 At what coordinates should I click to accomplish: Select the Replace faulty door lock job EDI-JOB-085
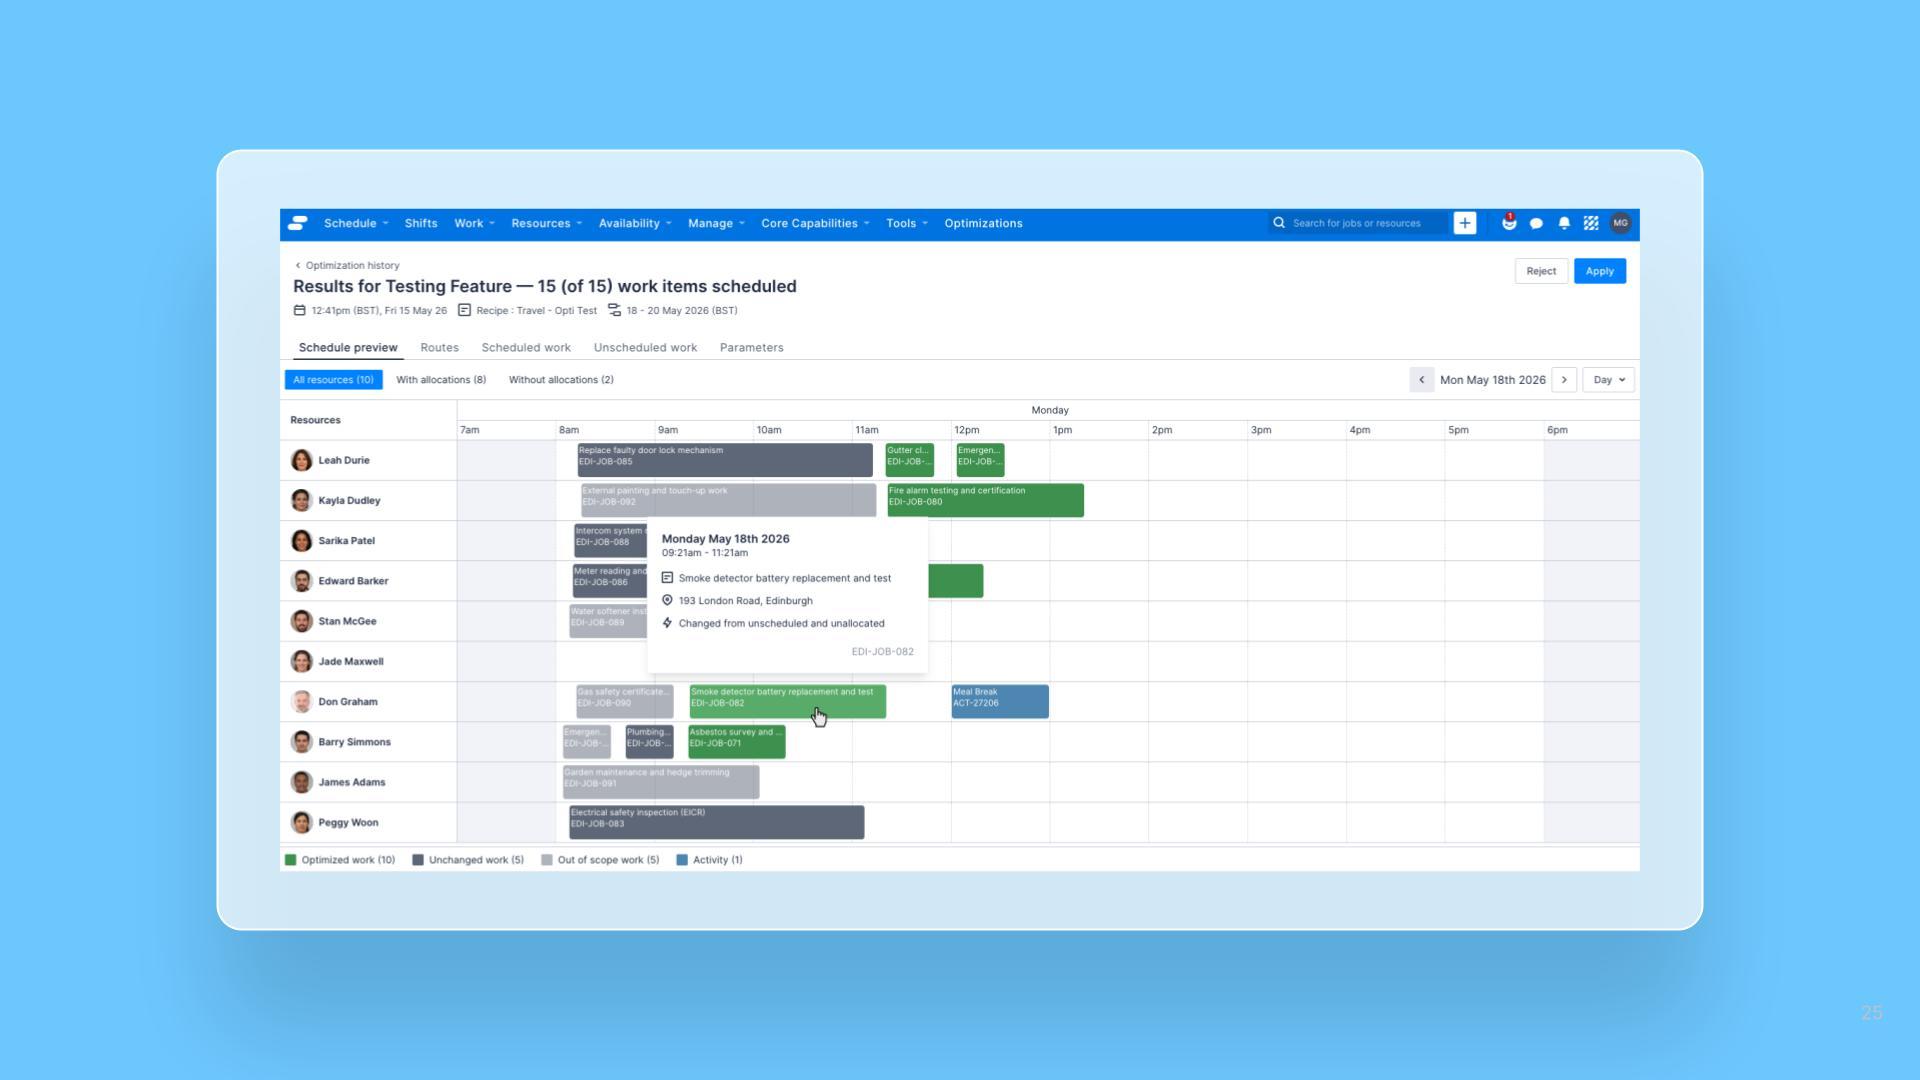(725, 460)
